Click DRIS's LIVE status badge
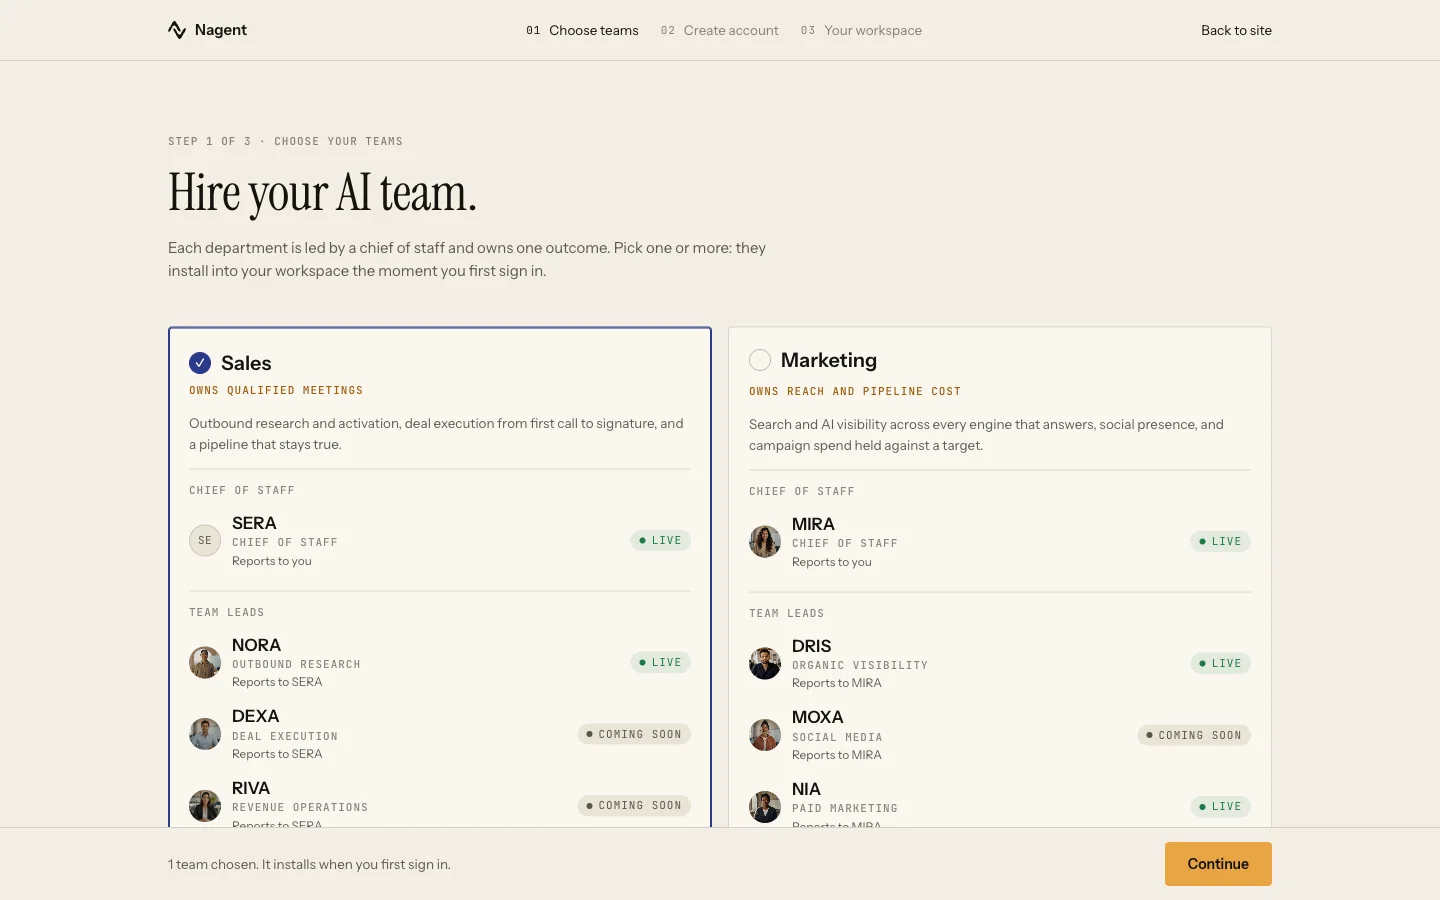Viewport: 1440px width, 900px height. (1220, 664)
